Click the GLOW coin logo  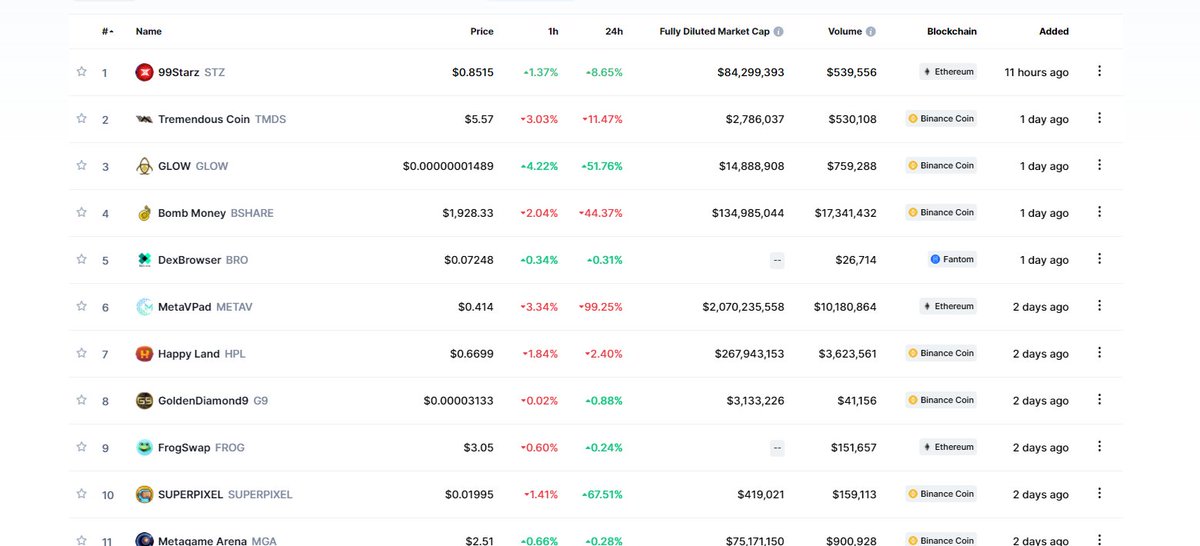144,166
